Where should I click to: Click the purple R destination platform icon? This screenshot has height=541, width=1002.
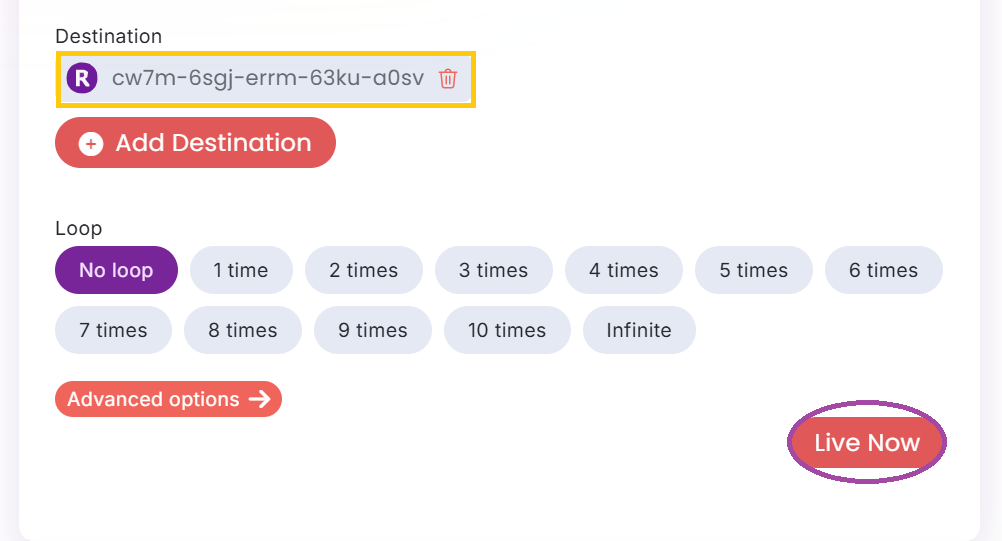click(81, 78)
